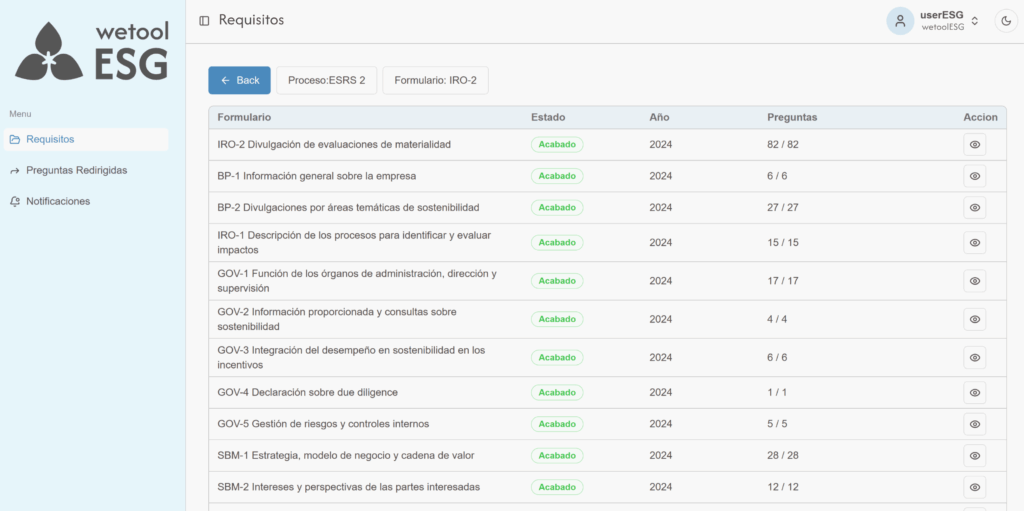View BP-2 Divulgaciones form eye icon
Image resolution: width=1024 pixels, height=511 pixels.
tap(974, 208)
